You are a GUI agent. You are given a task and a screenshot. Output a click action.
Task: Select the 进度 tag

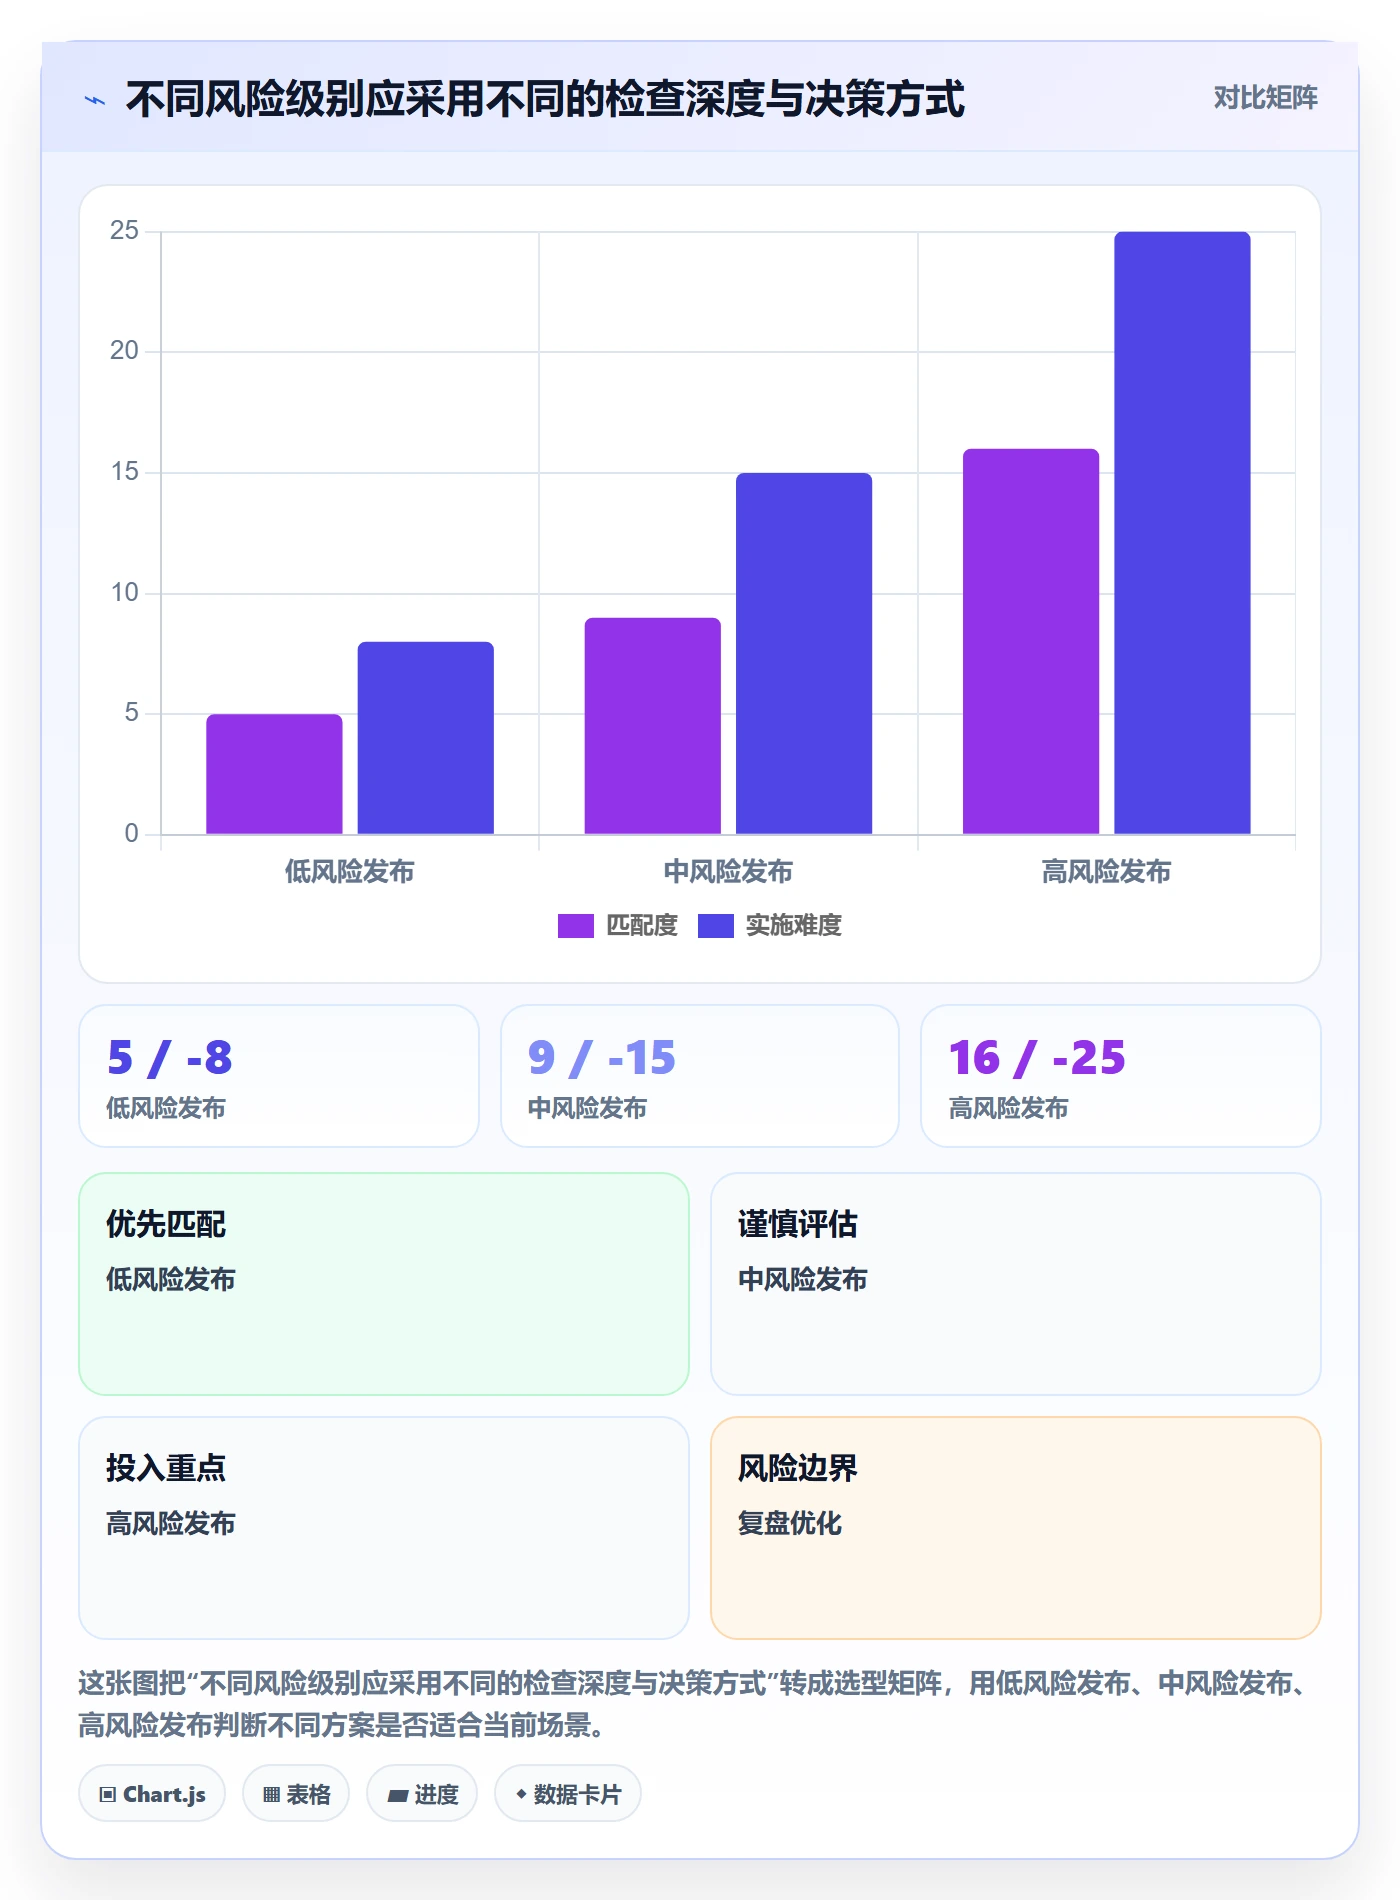(422, 1794)
